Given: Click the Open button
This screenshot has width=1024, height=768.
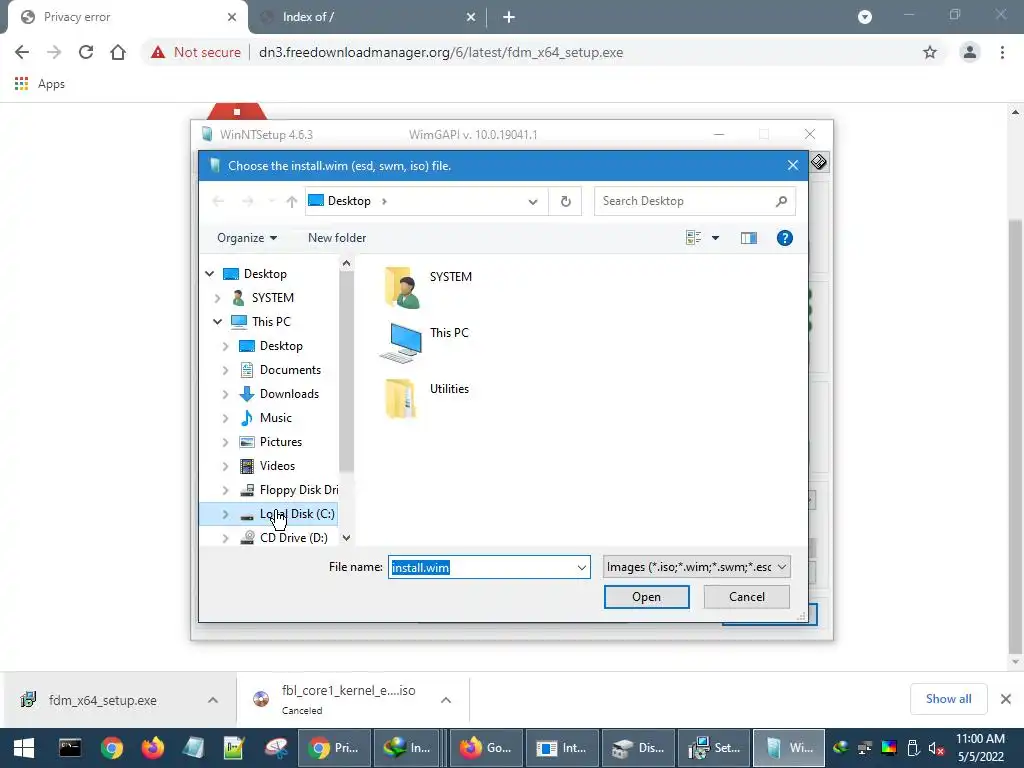Looking at the screenshot, I should pyautogui.click(x=647, y=597).
